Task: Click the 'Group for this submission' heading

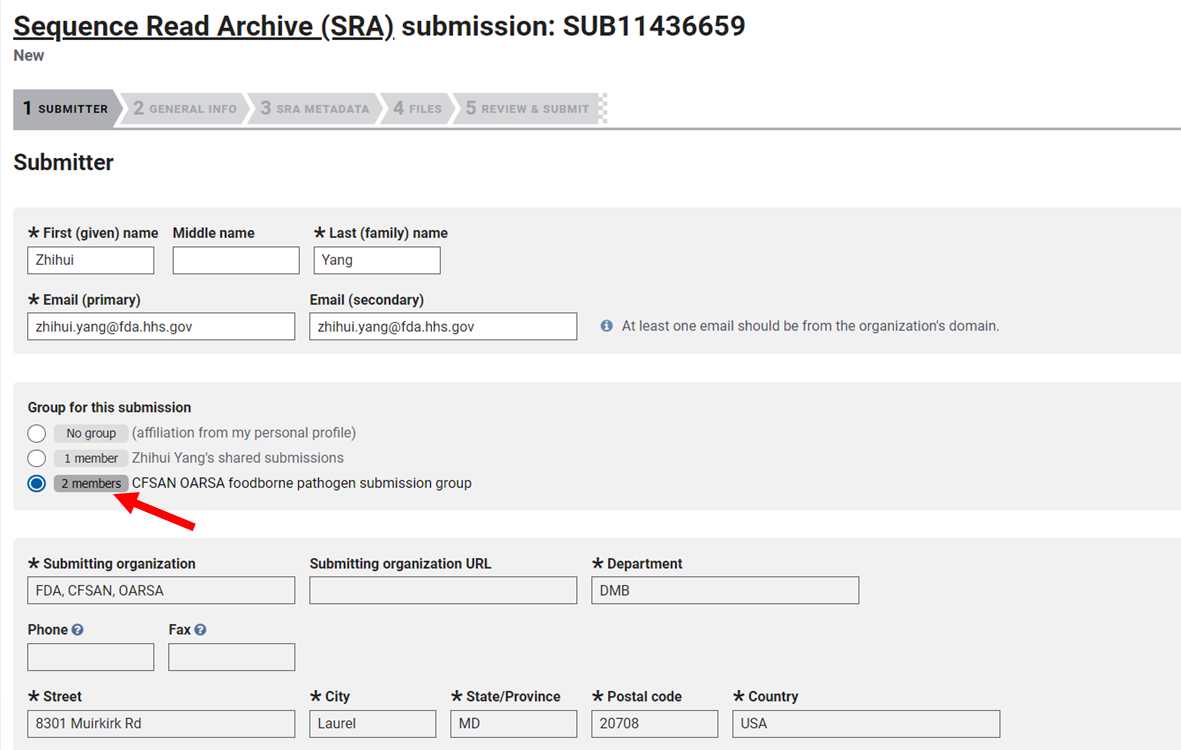Action: (109, 407)
